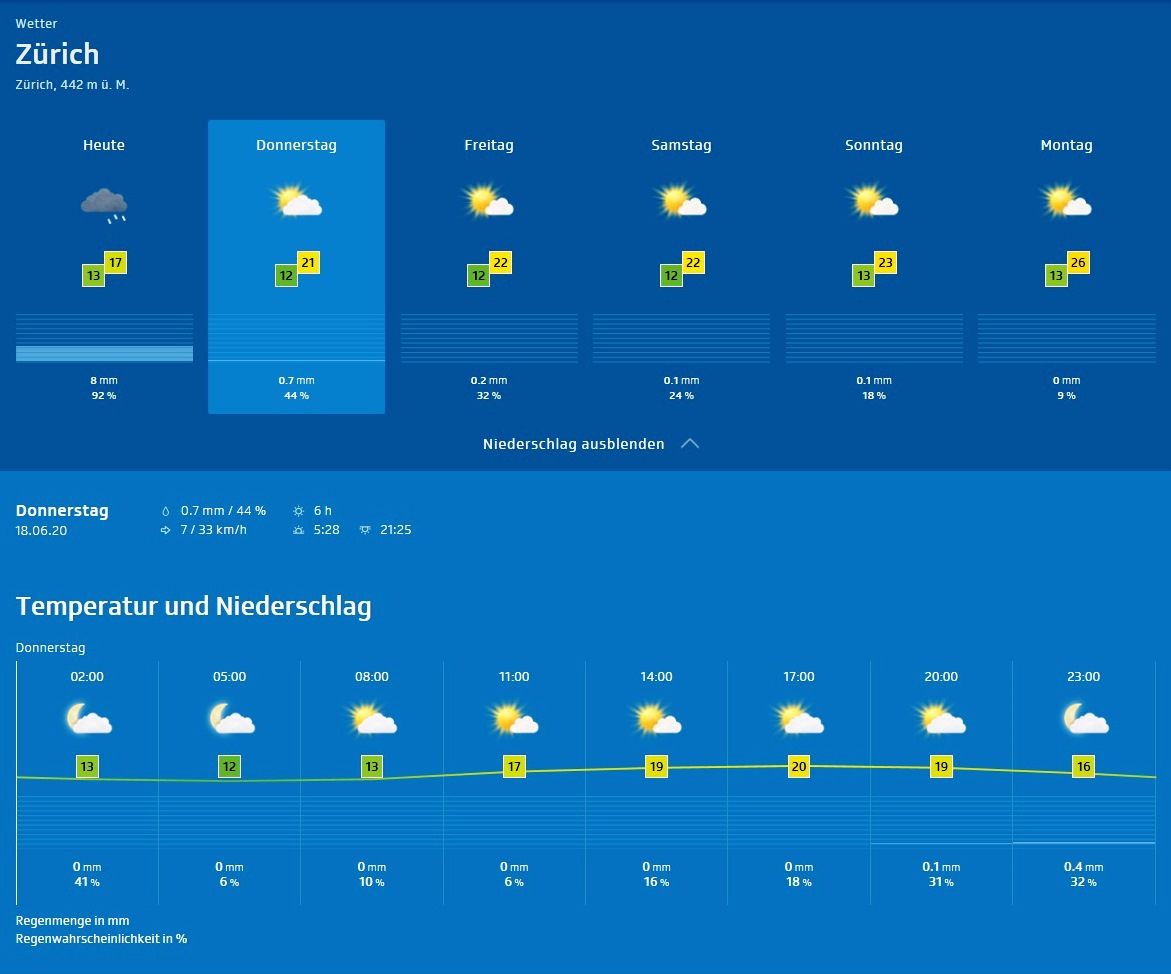The height and width of the screenshot is (974, 1171).
Task: Click 'Niederschlag ausblenden' text
Action: 573,444
